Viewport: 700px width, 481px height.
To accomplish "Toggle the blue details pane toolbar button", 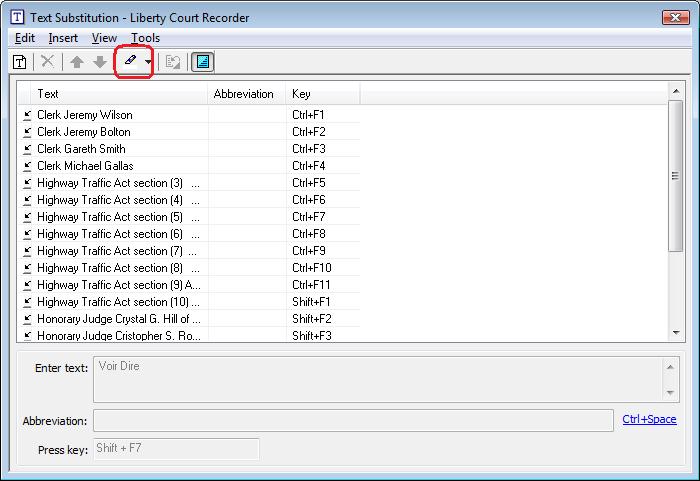I will coord(203,62).
